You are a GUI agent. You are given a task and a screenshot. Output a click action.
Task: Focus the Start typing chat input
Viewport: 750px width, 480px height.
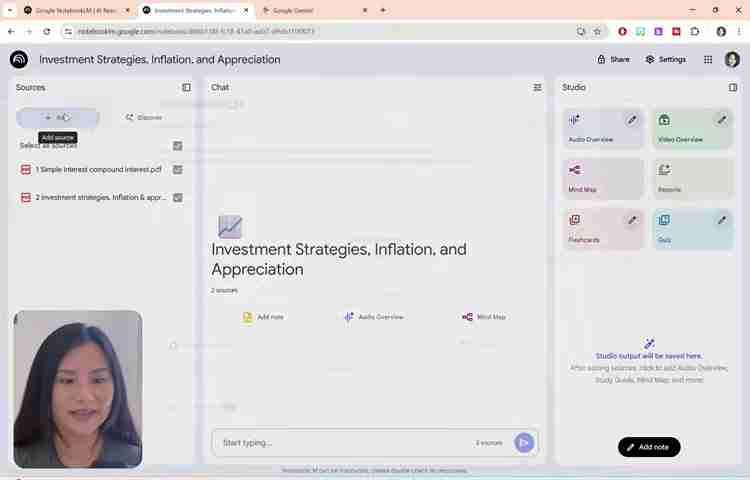[x=344, y=443]
